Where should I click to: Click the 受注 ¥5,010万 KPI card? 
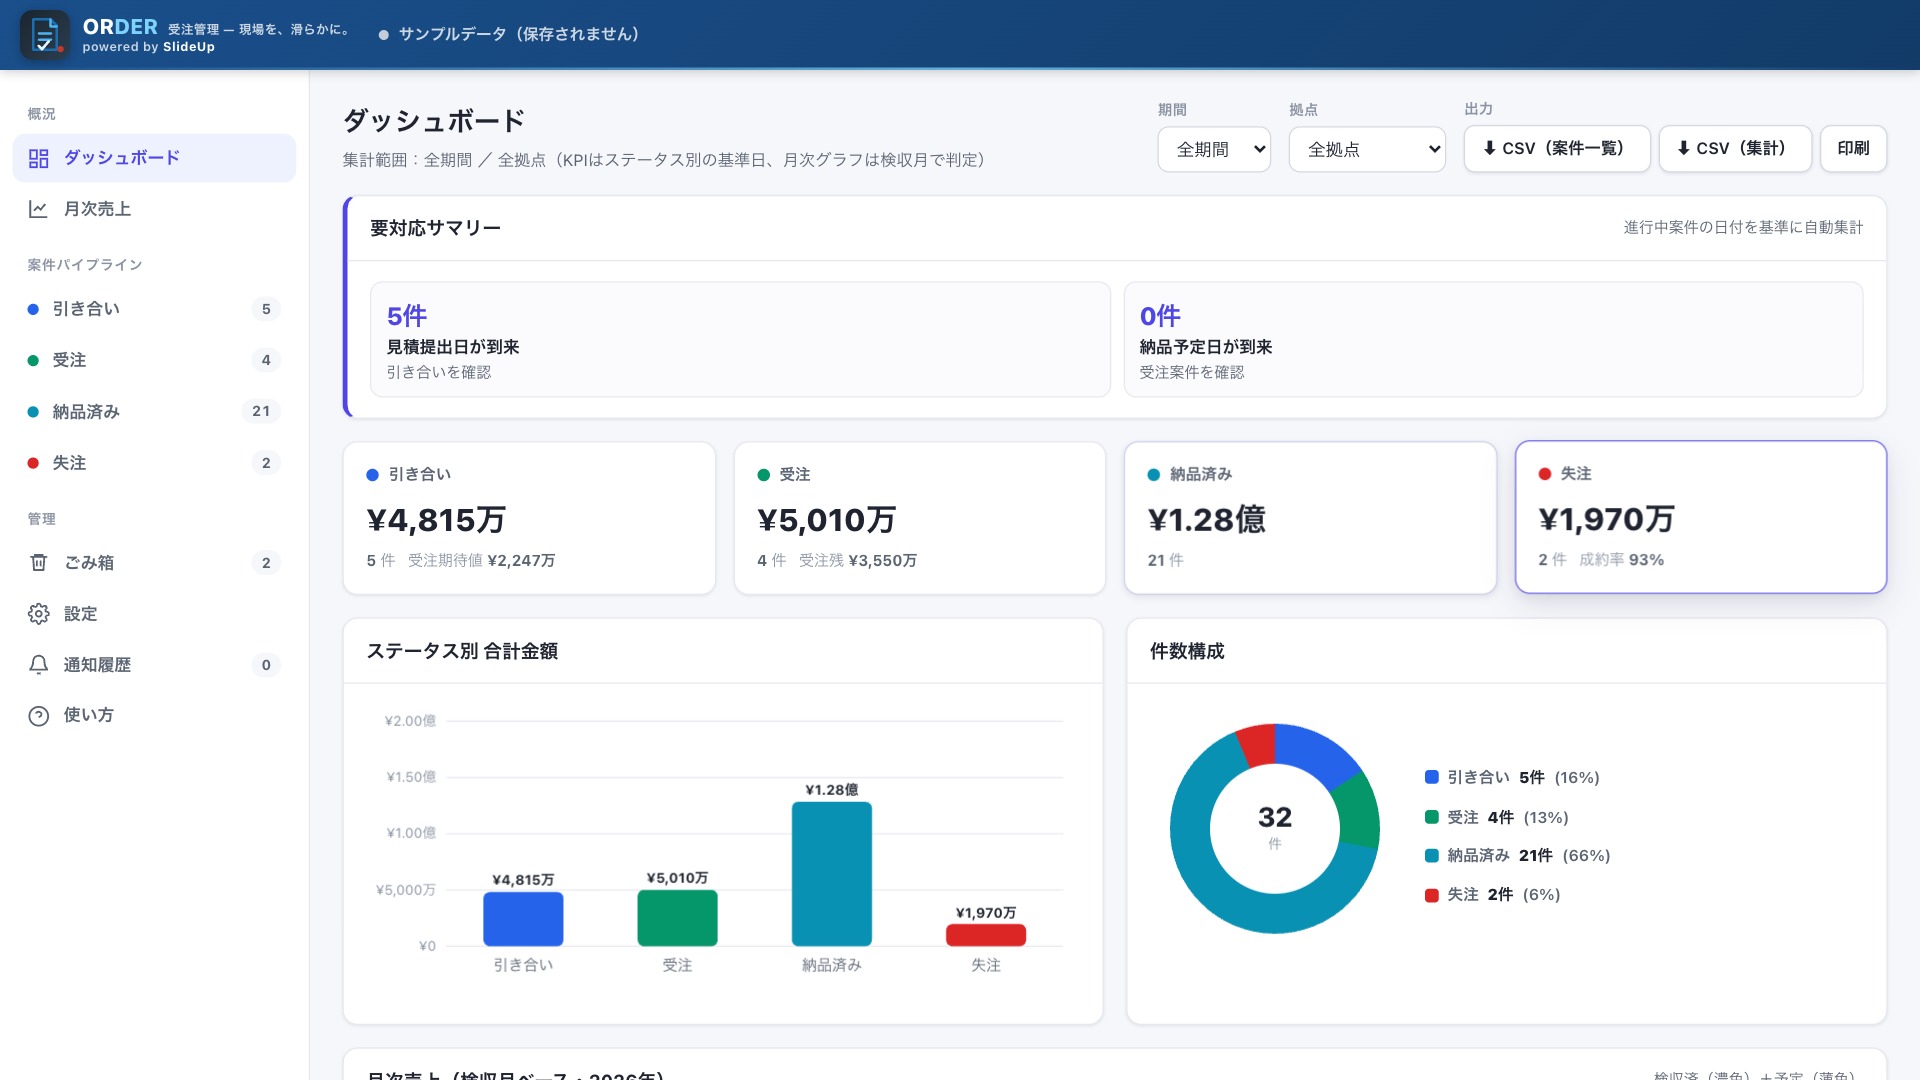click(920, 518)
